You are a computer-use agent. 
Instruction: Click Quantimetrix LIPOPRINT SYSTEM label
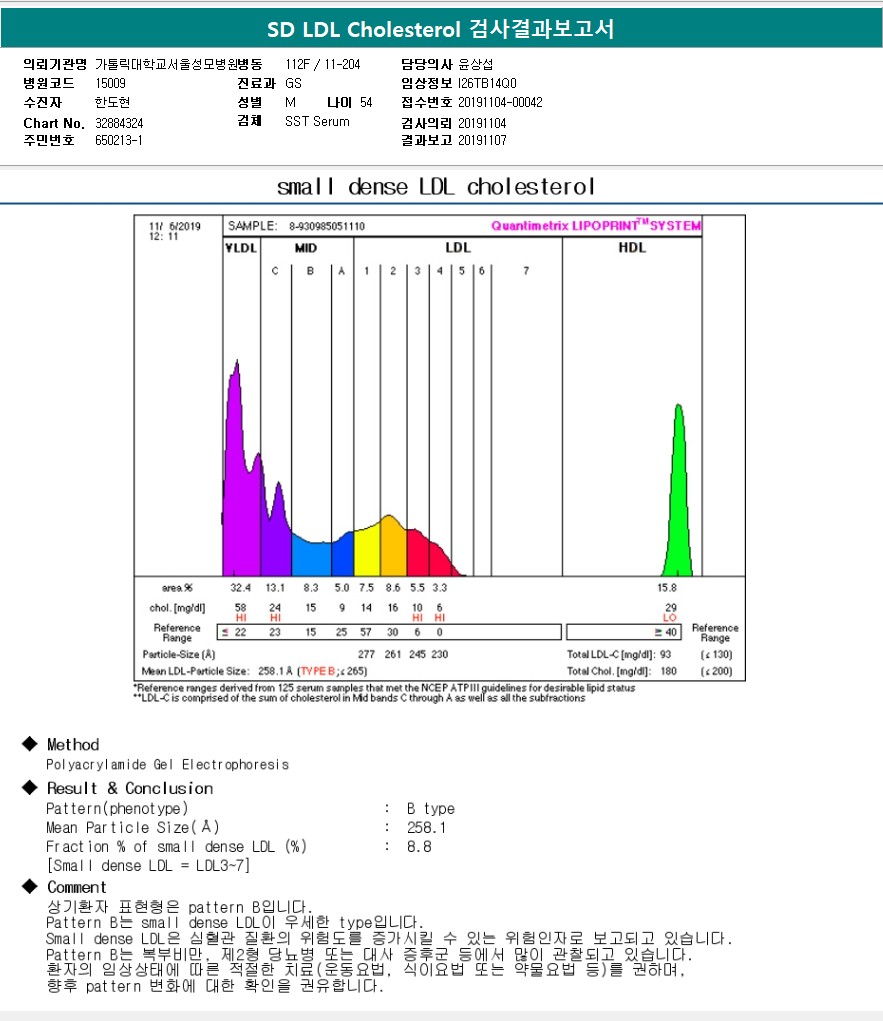pyautogui.click(x=596, y=225)
